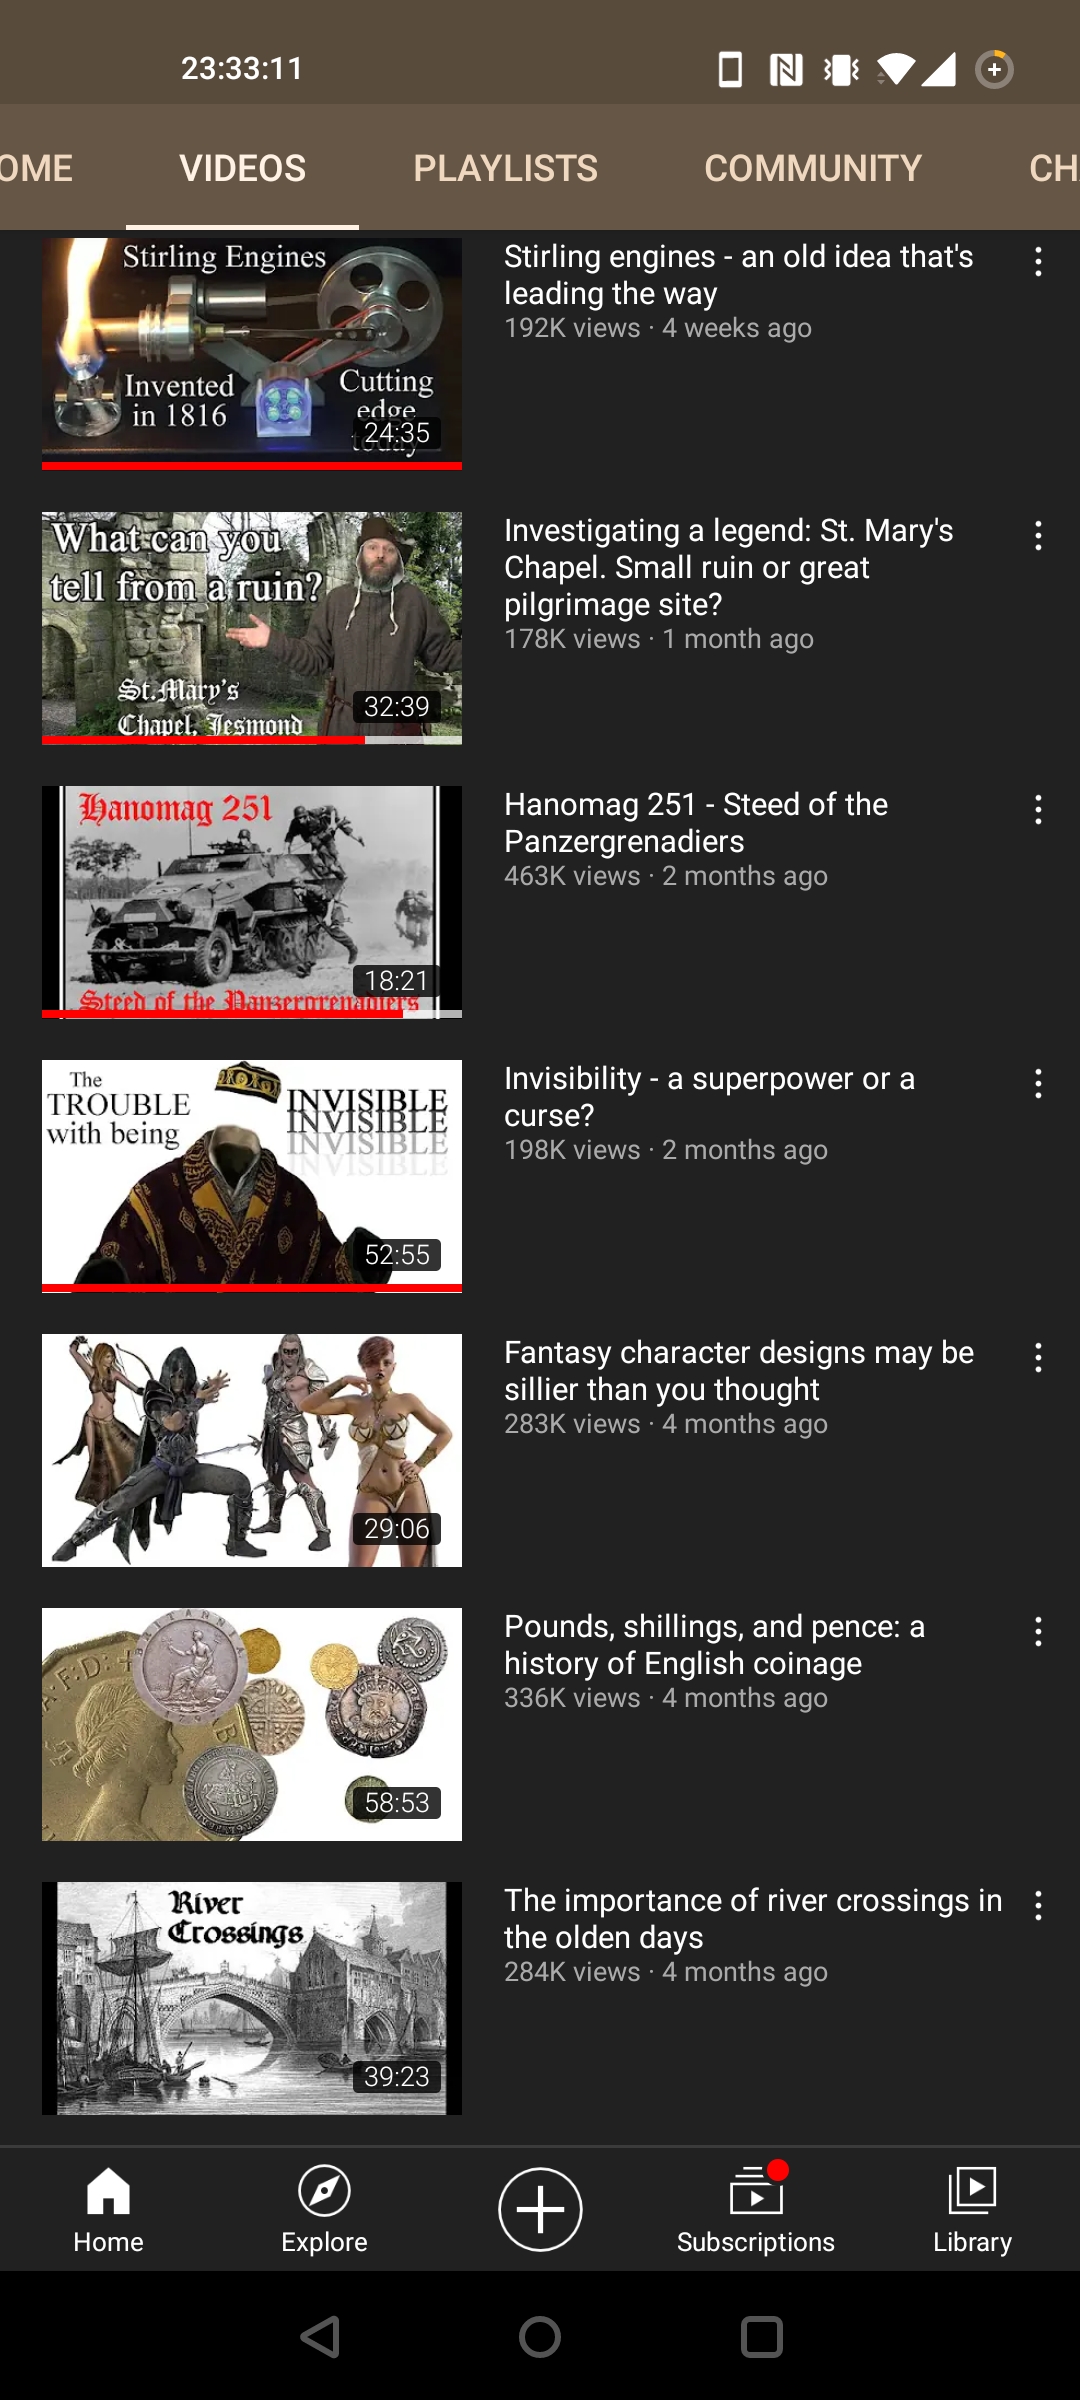Viewport: 1080px width, 2400px height.
Task: Tap Android recent apps square button
Action: [x=761, y=2337]
